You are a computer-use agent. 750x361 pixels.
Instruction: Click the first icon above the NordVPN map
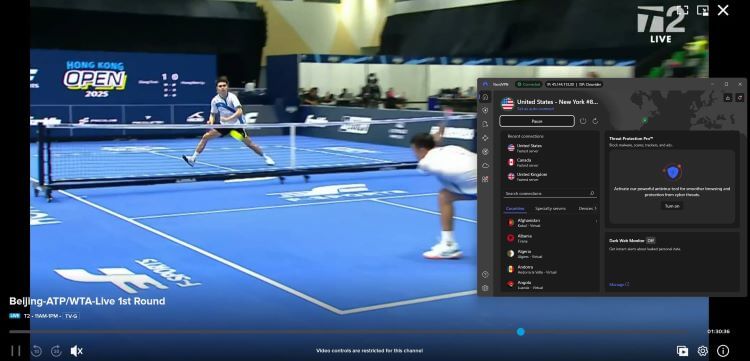pyautogui.click(x=728, y=98)
